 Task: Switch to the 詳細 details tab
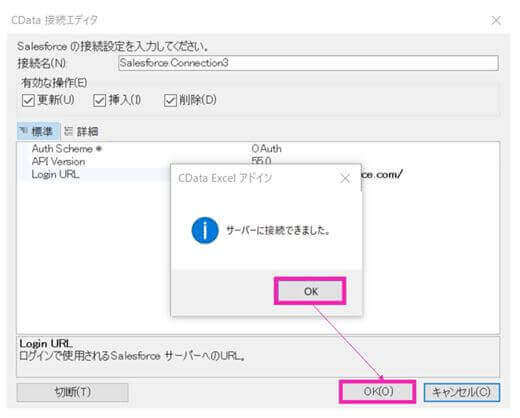(82, 131)
